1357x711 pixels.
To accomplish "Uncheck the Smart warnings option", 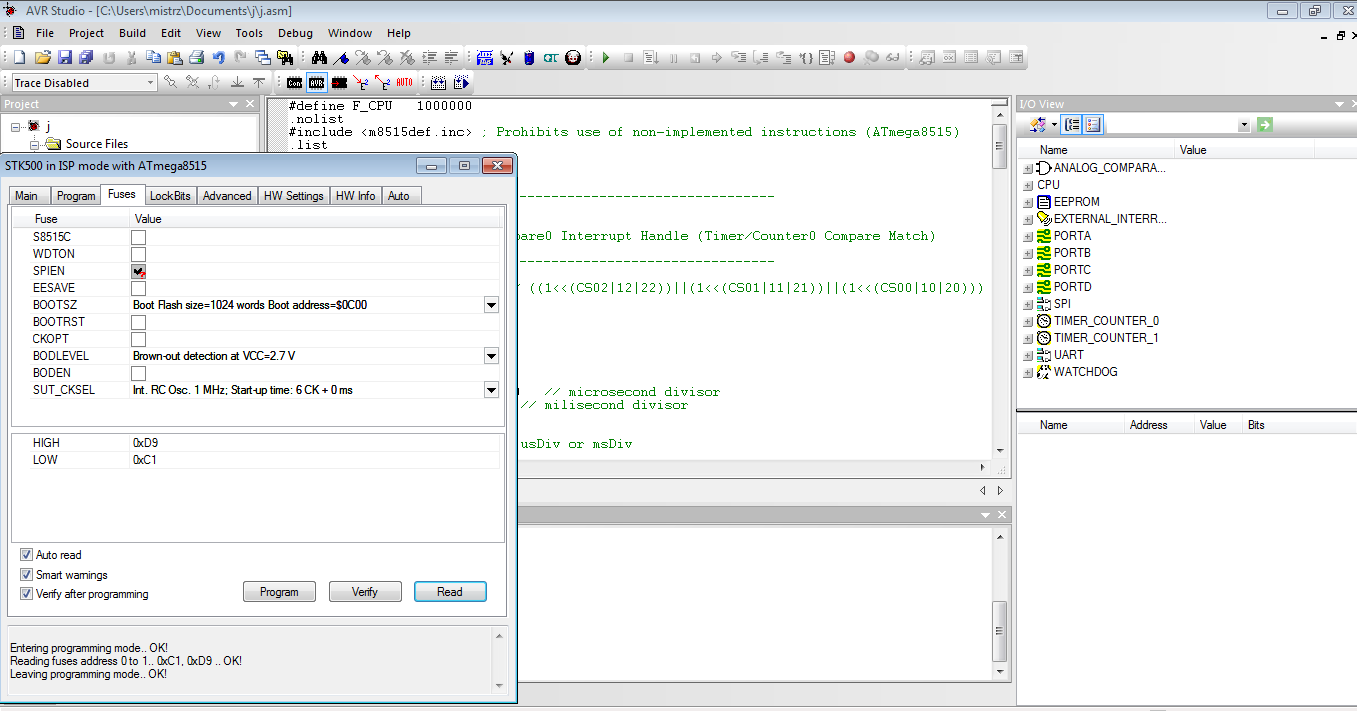I will pos(27,575).
